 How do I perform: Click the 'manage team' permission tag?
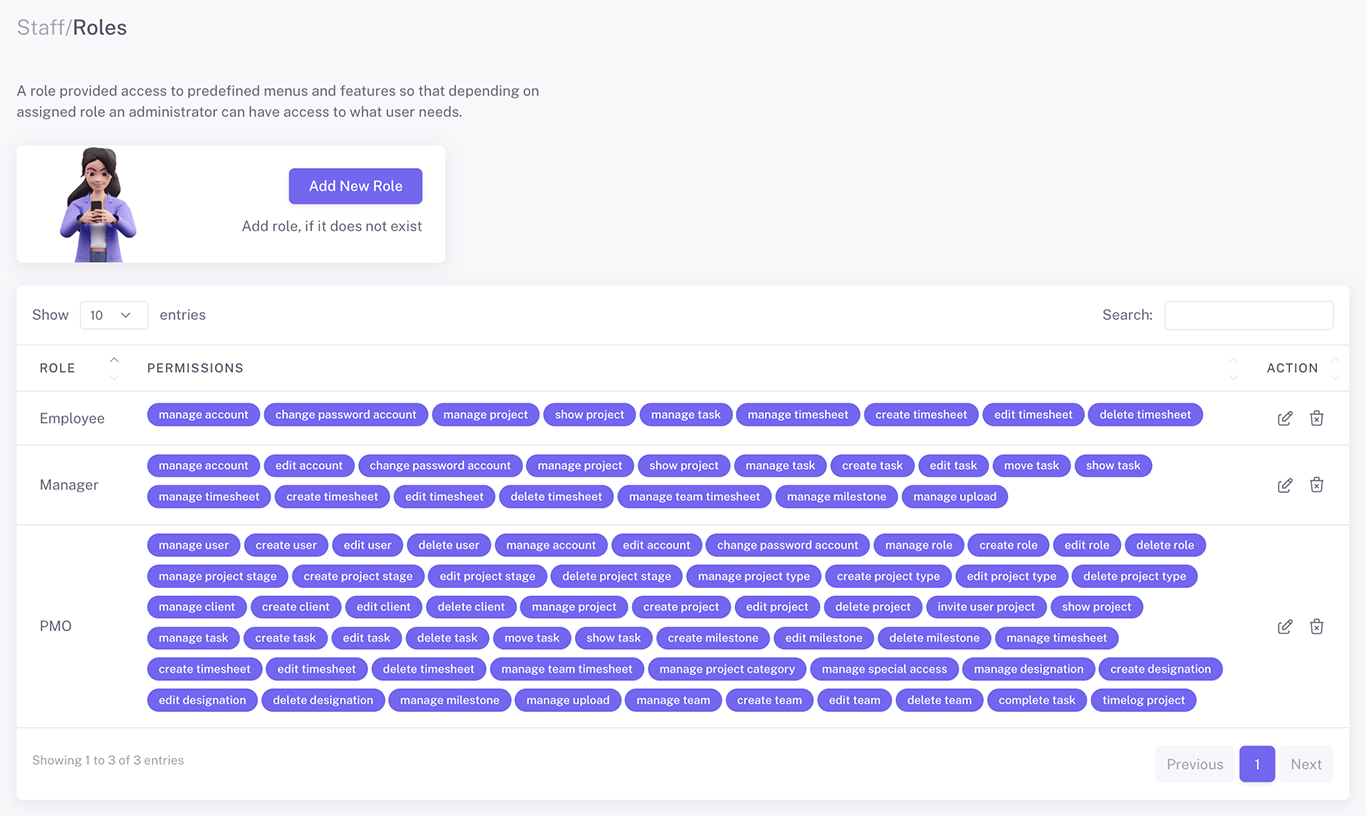coord(673,700)
